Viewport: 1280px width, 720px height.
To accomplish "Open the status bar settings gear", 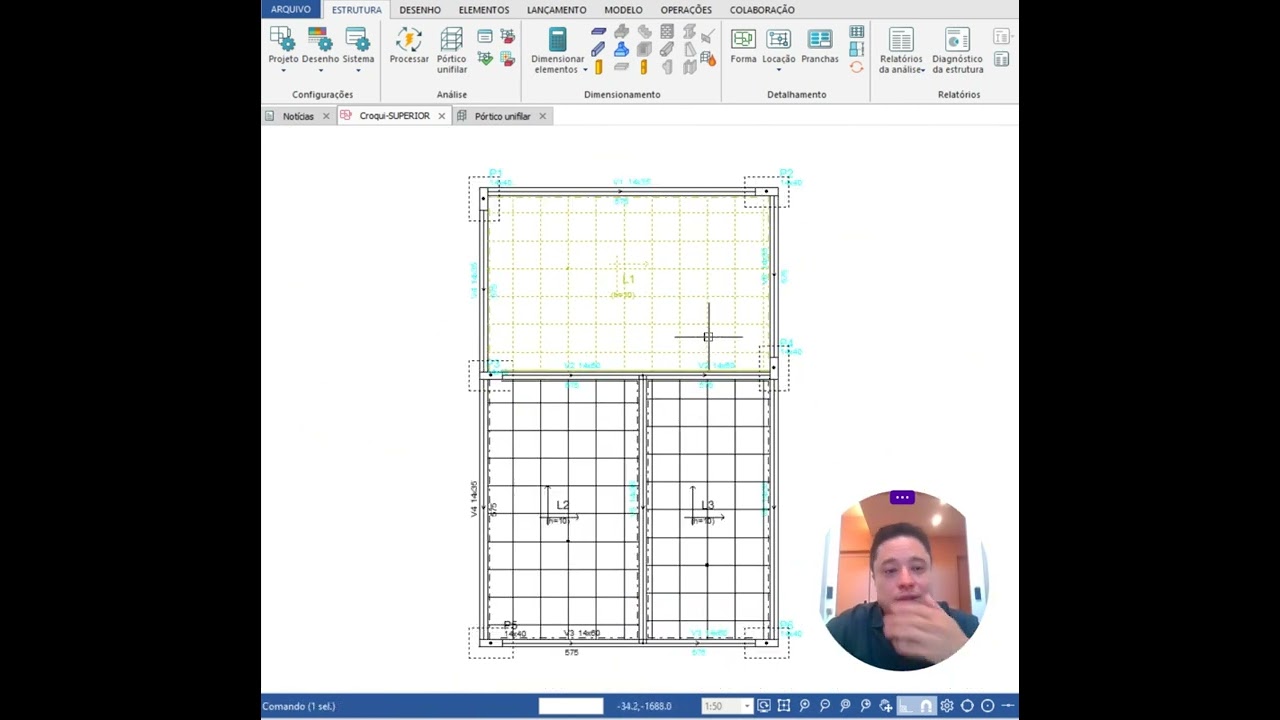I will 947,706.
